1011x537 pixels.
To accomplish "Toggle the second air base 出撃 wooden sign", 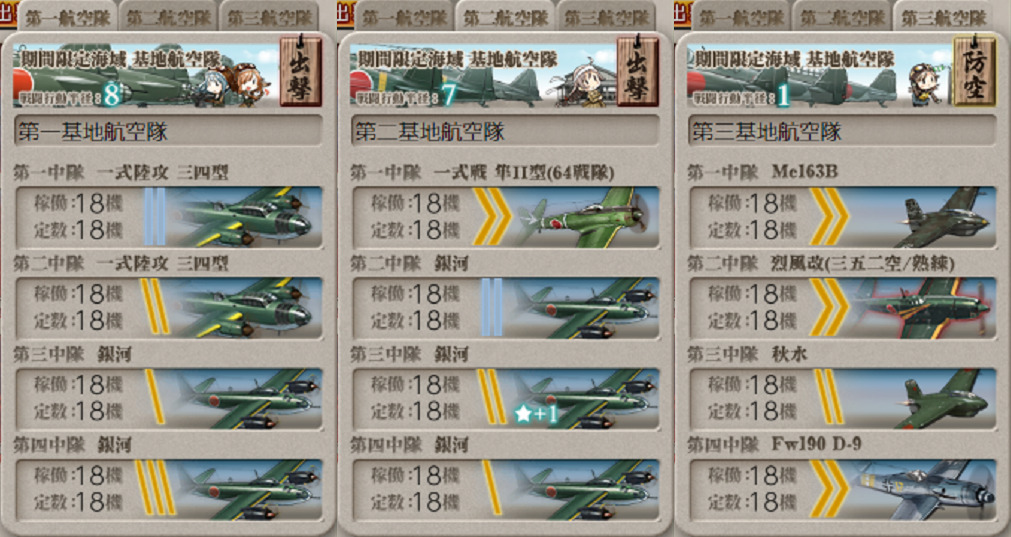I will 638,72.
